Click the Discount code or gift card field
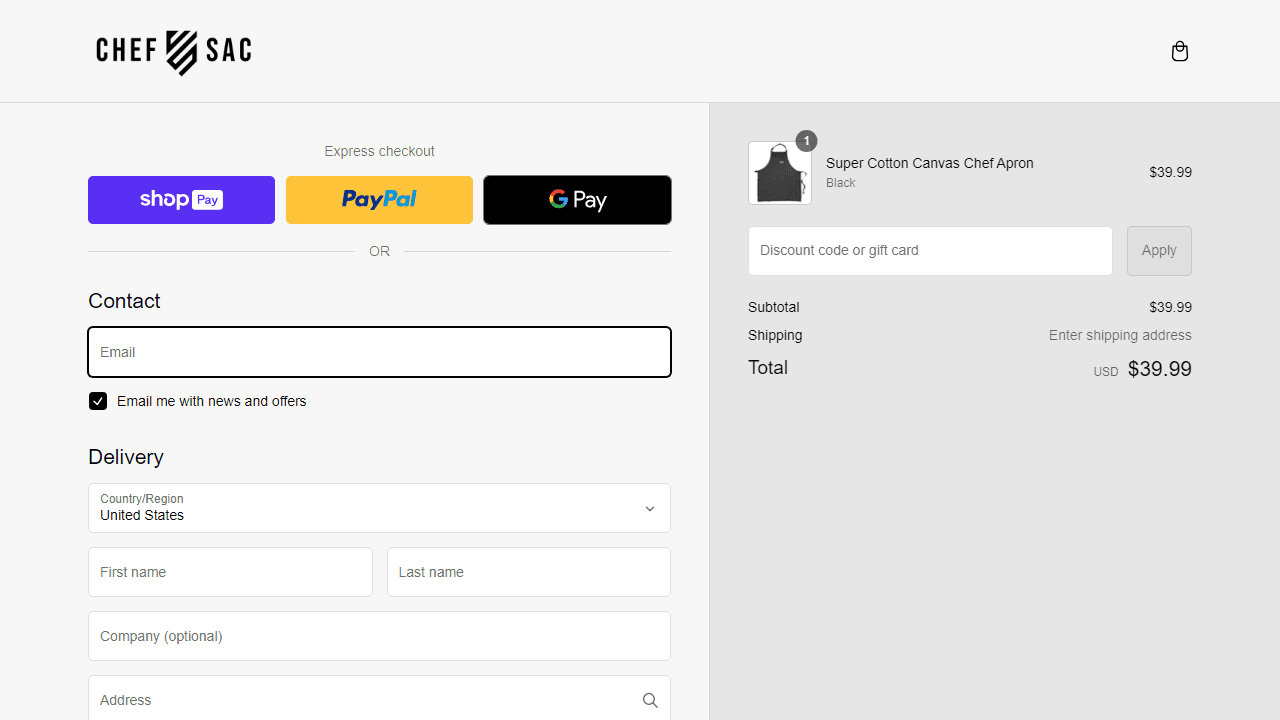This screenshot has height=720, width=1280. click(x=930, y=251)
